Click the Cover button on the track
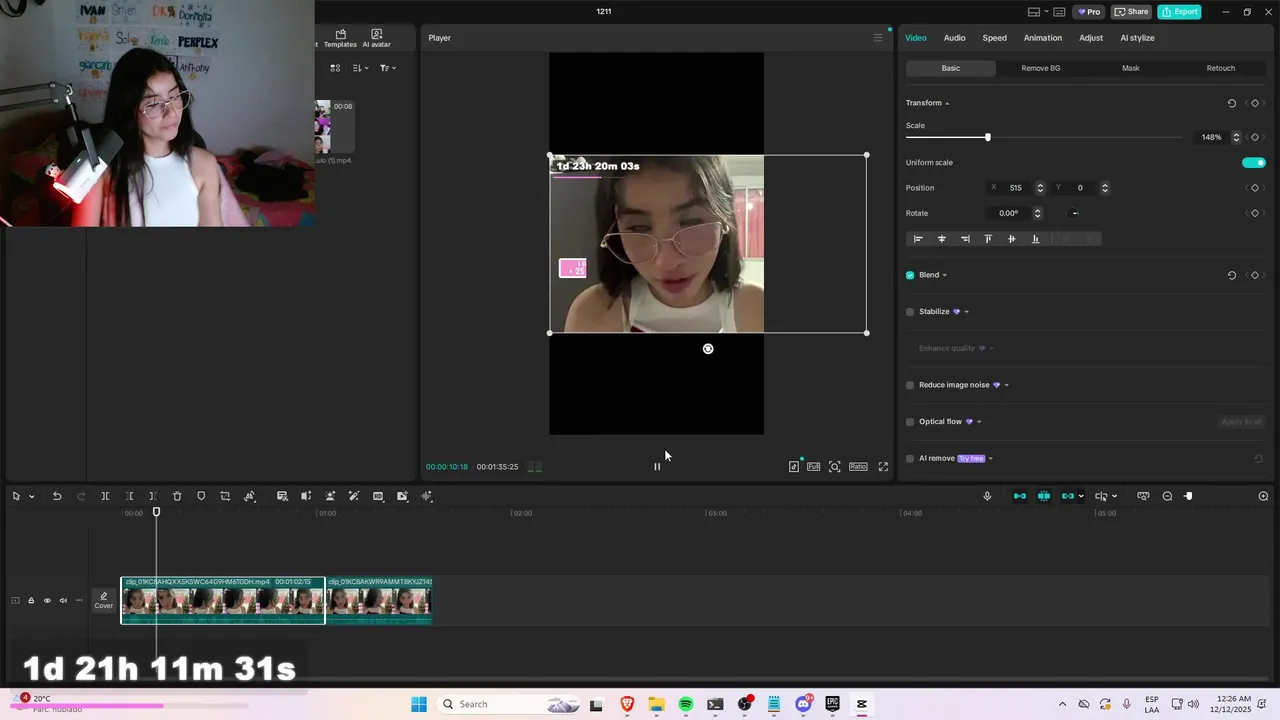 [x=104, y=600]
